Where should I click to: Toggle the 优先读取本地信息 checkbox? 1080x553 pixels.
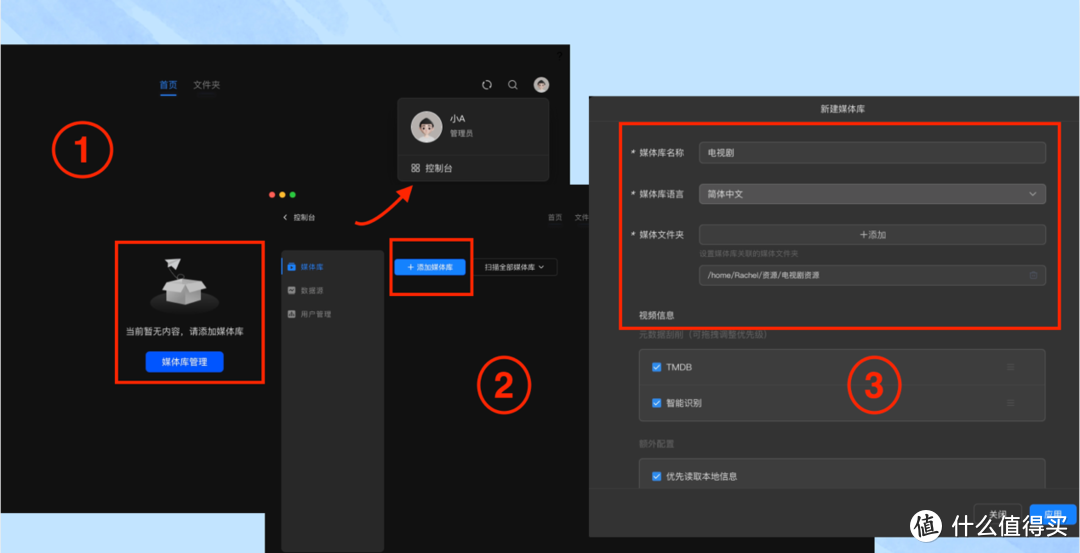click(656, 476)
